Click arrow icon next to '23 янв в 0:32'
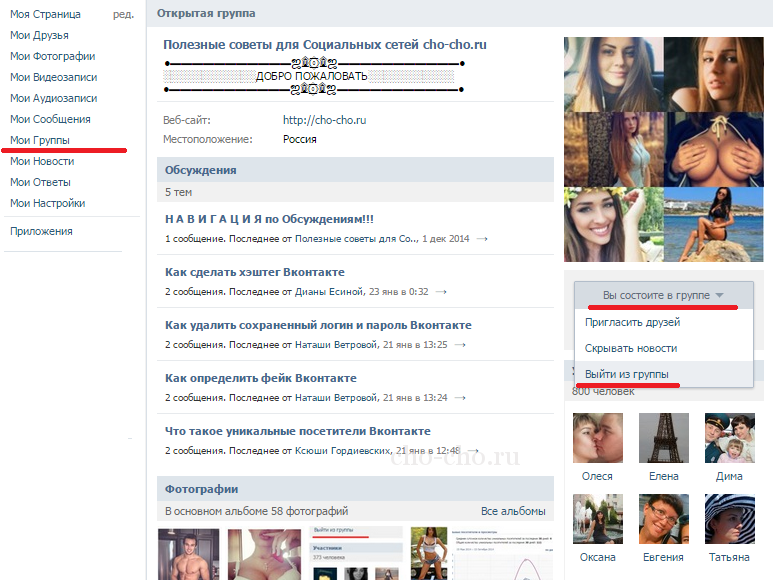This screenshot has height=580, width=773. click(441, 292)
